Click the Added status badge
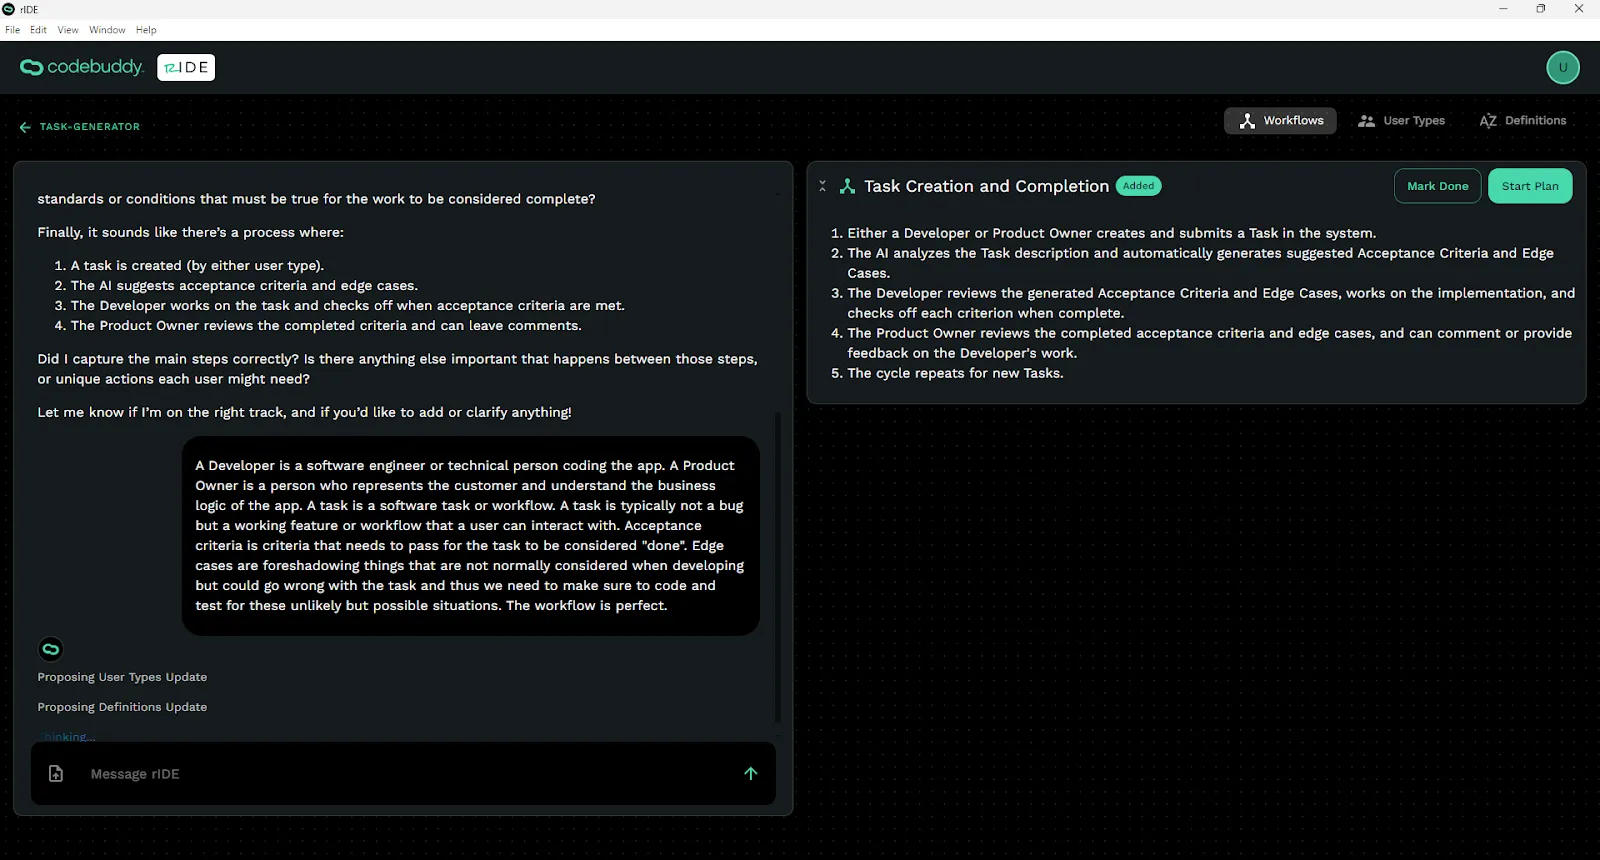This screenshot has height=860, width=1600. click(1138, 186)
